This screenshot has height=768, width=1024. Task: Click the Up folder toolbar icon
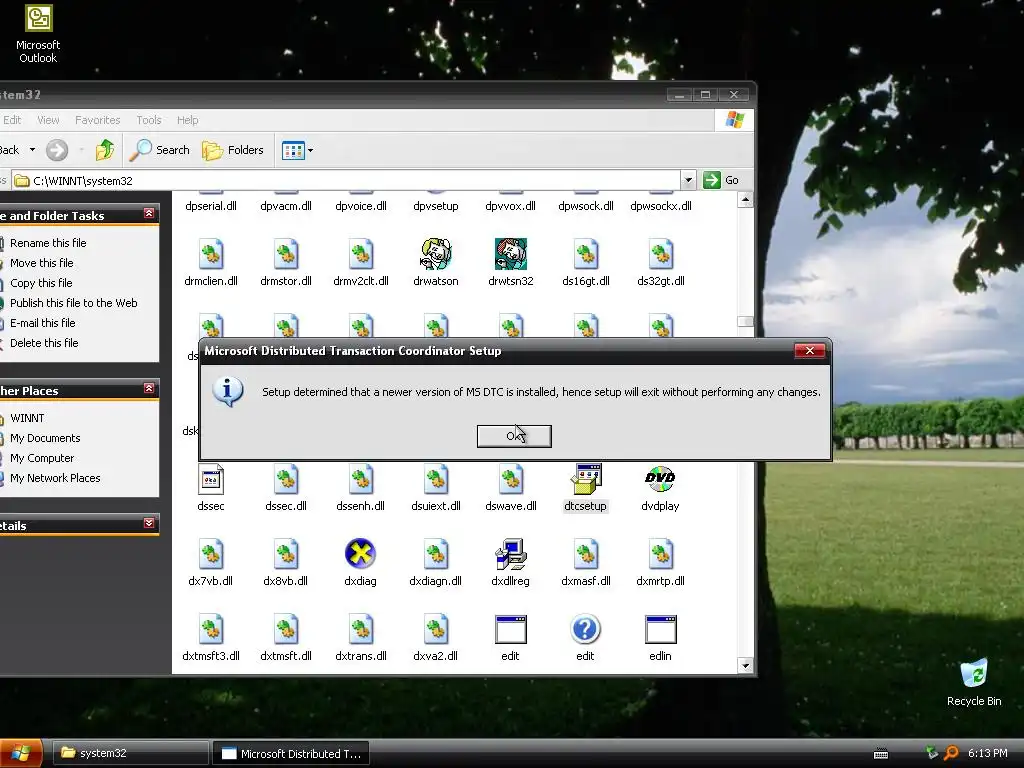(x=104, y=150)
